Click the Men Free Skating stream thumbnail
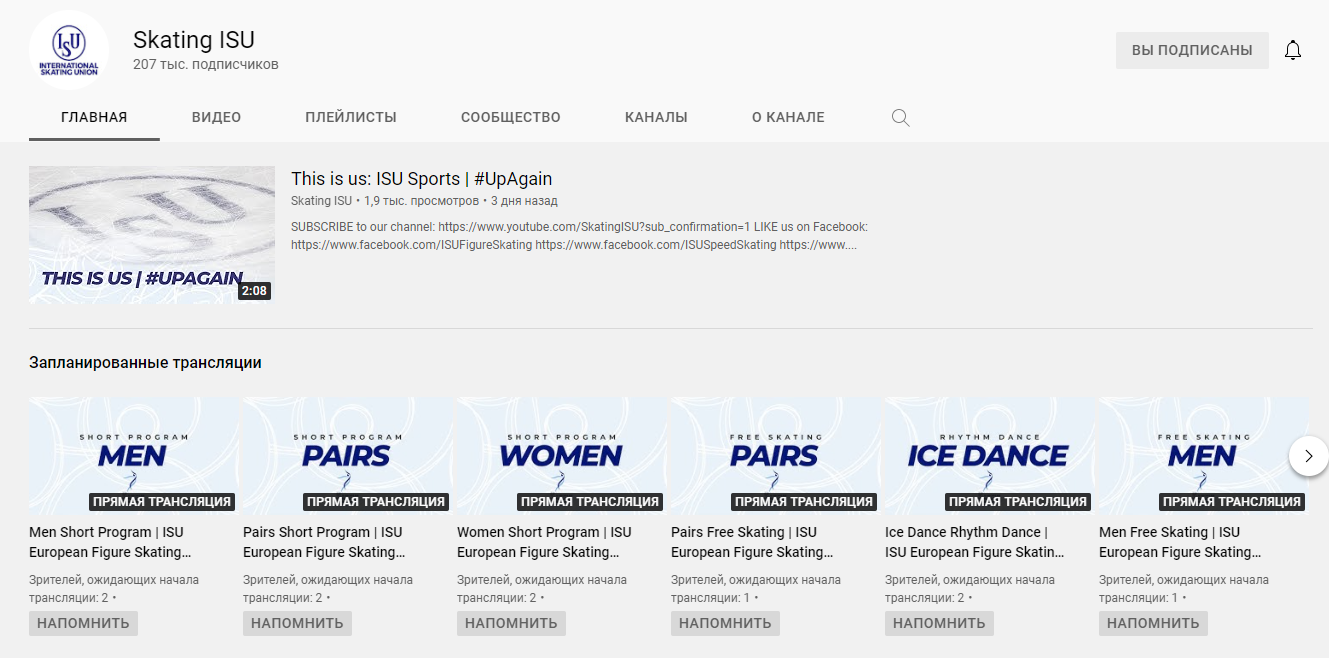Viewport: 1329px width, 658px height. coord(1202,456)
